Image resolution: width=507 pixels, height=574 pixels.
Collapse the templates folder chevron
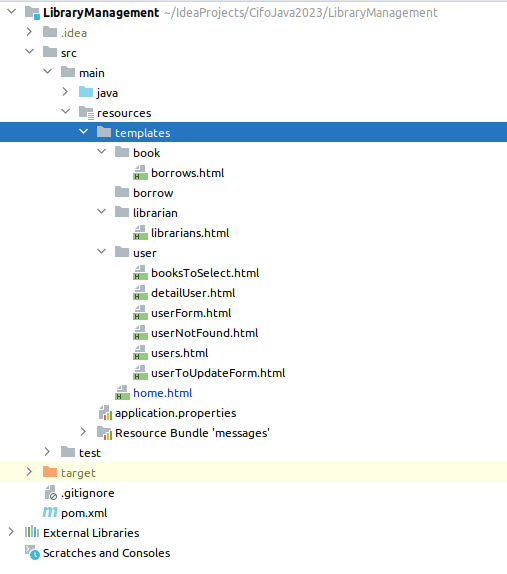click(83, 132)
